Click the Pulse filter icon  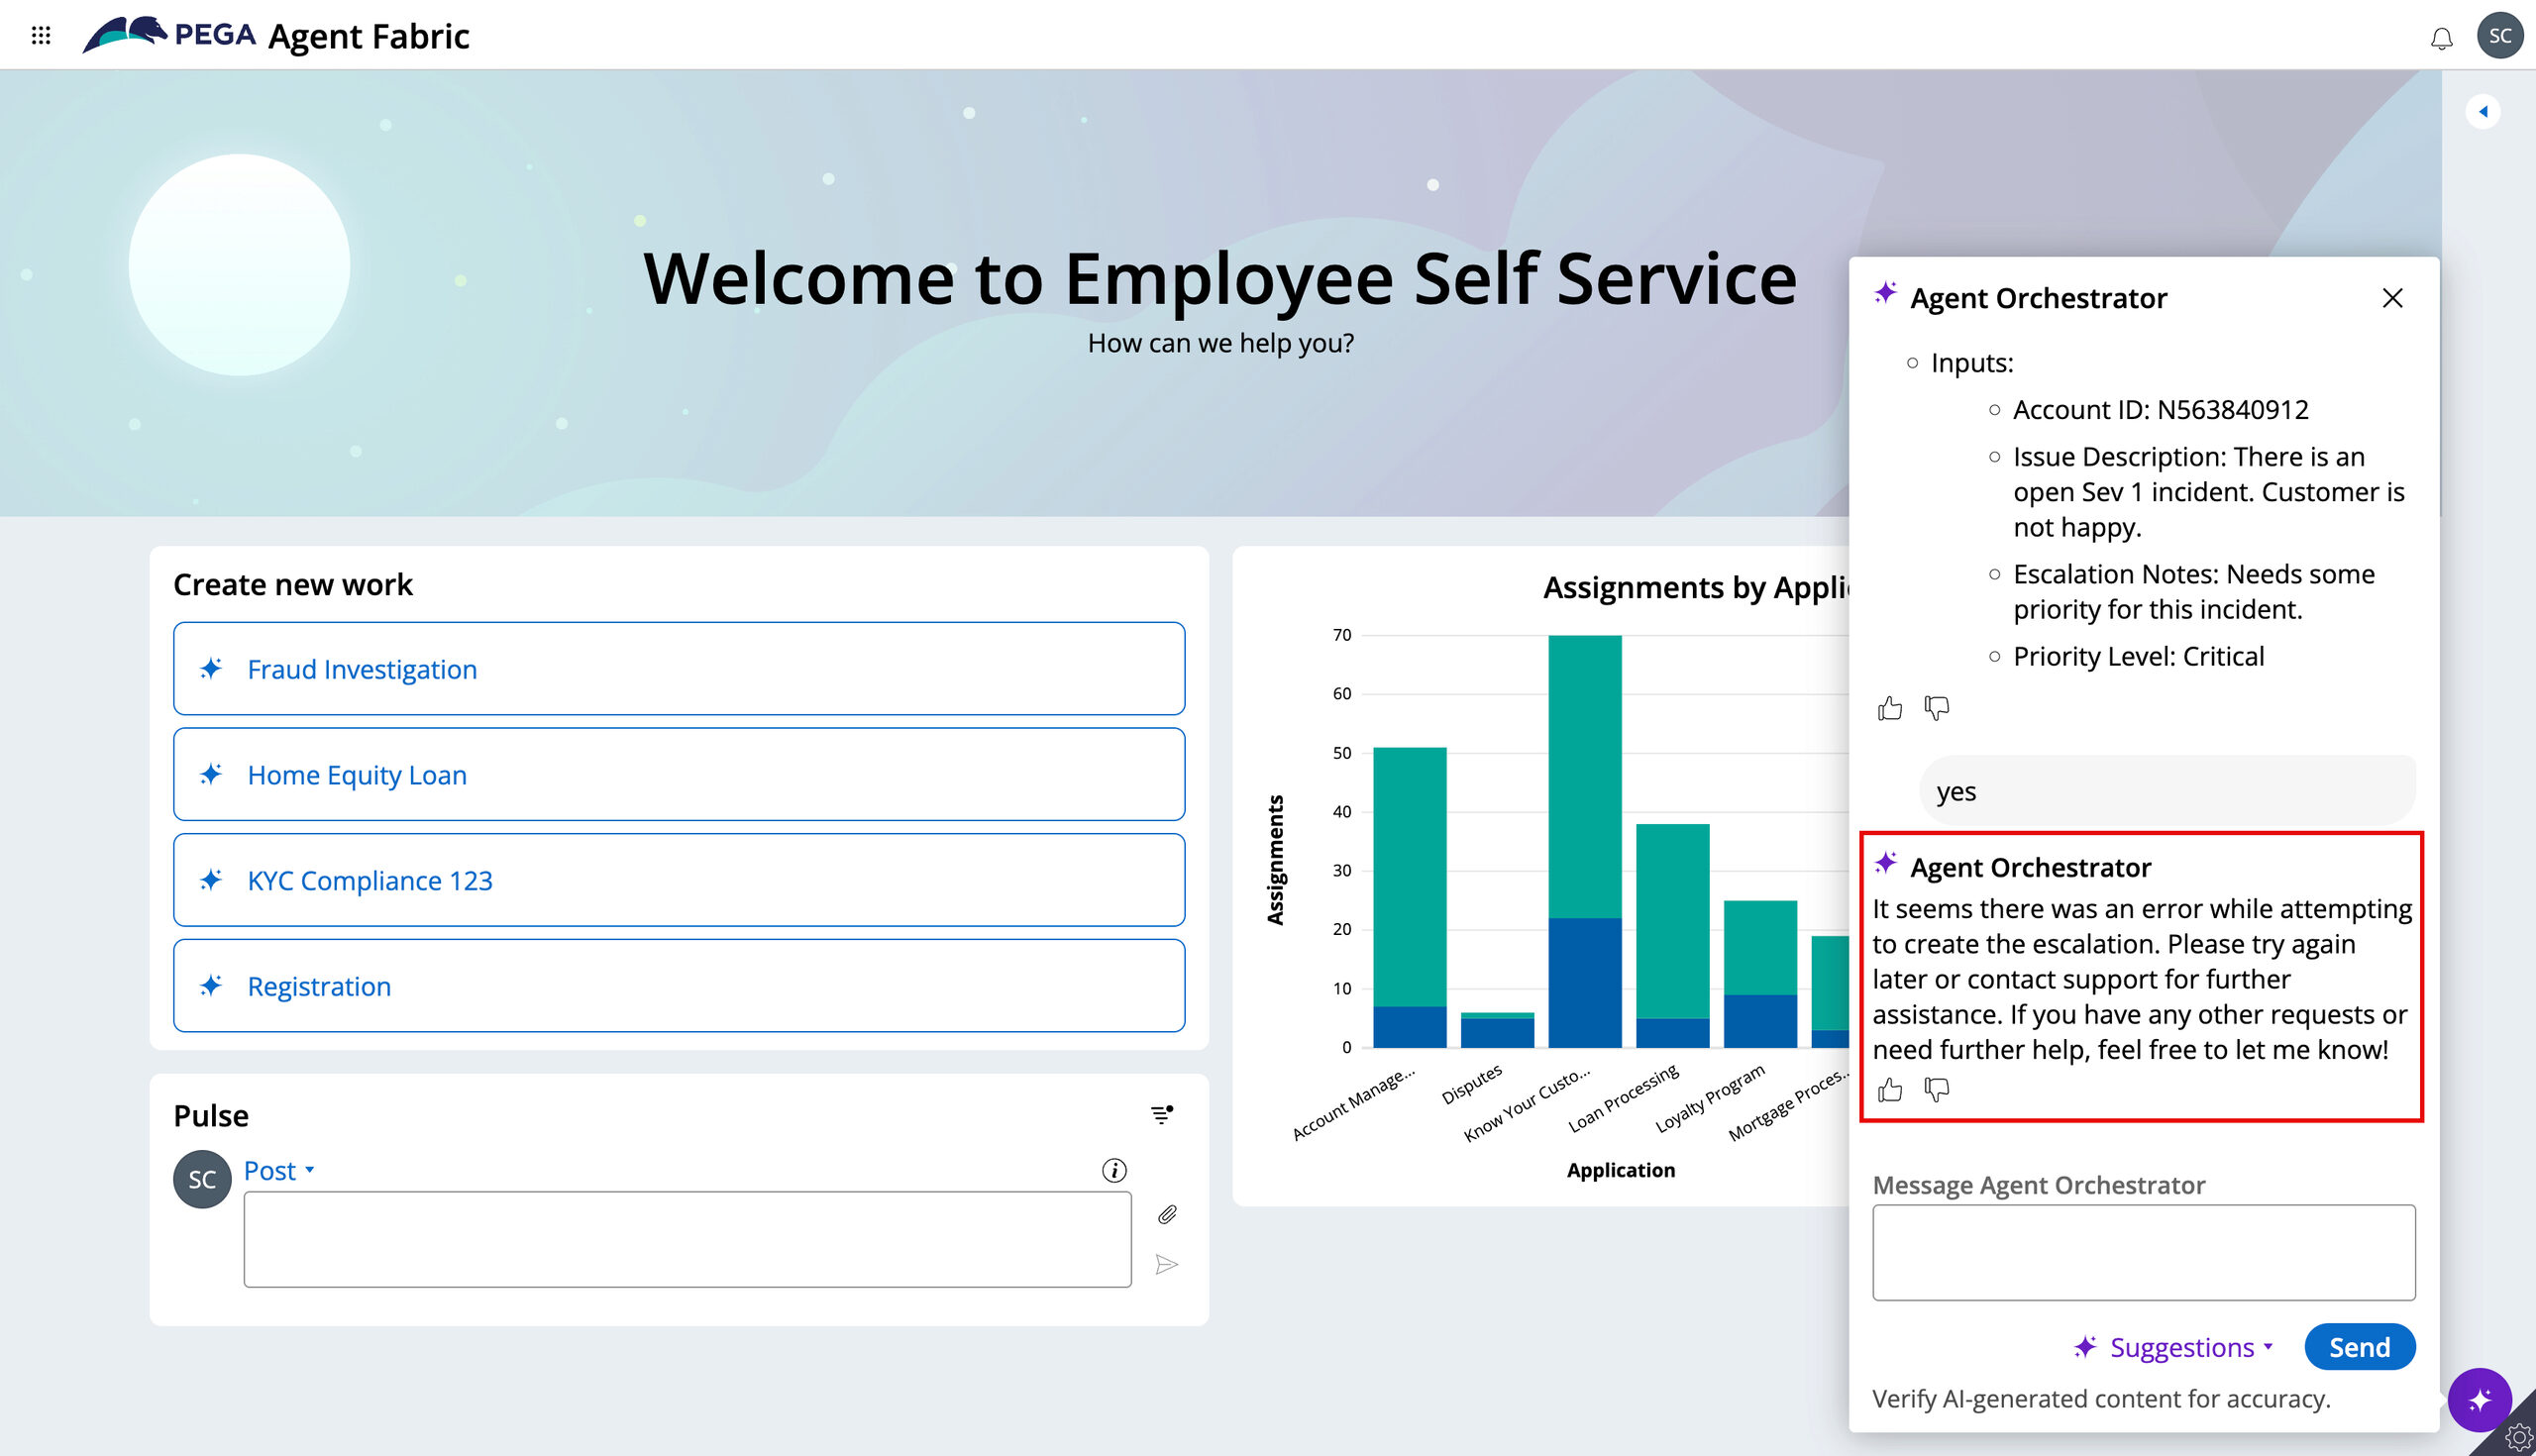1161,1114
